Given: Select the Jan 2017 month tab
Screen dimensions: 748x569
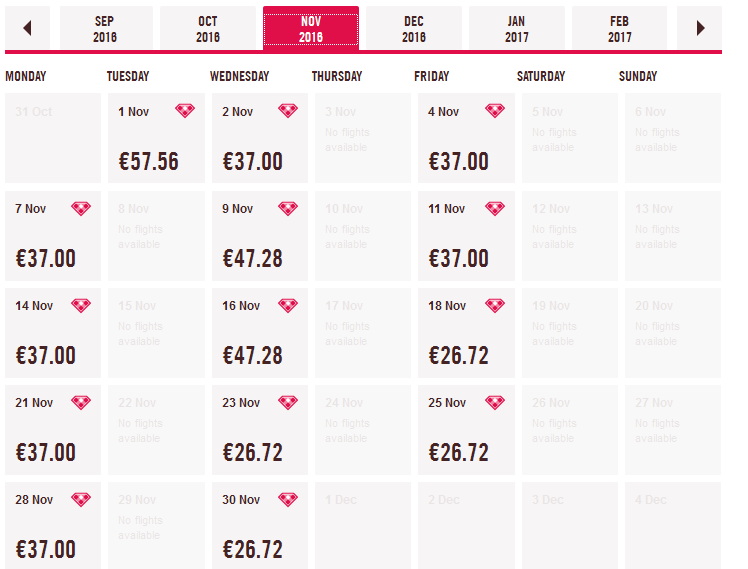Looking at the screenshot, I should click(x=517, y=28).
